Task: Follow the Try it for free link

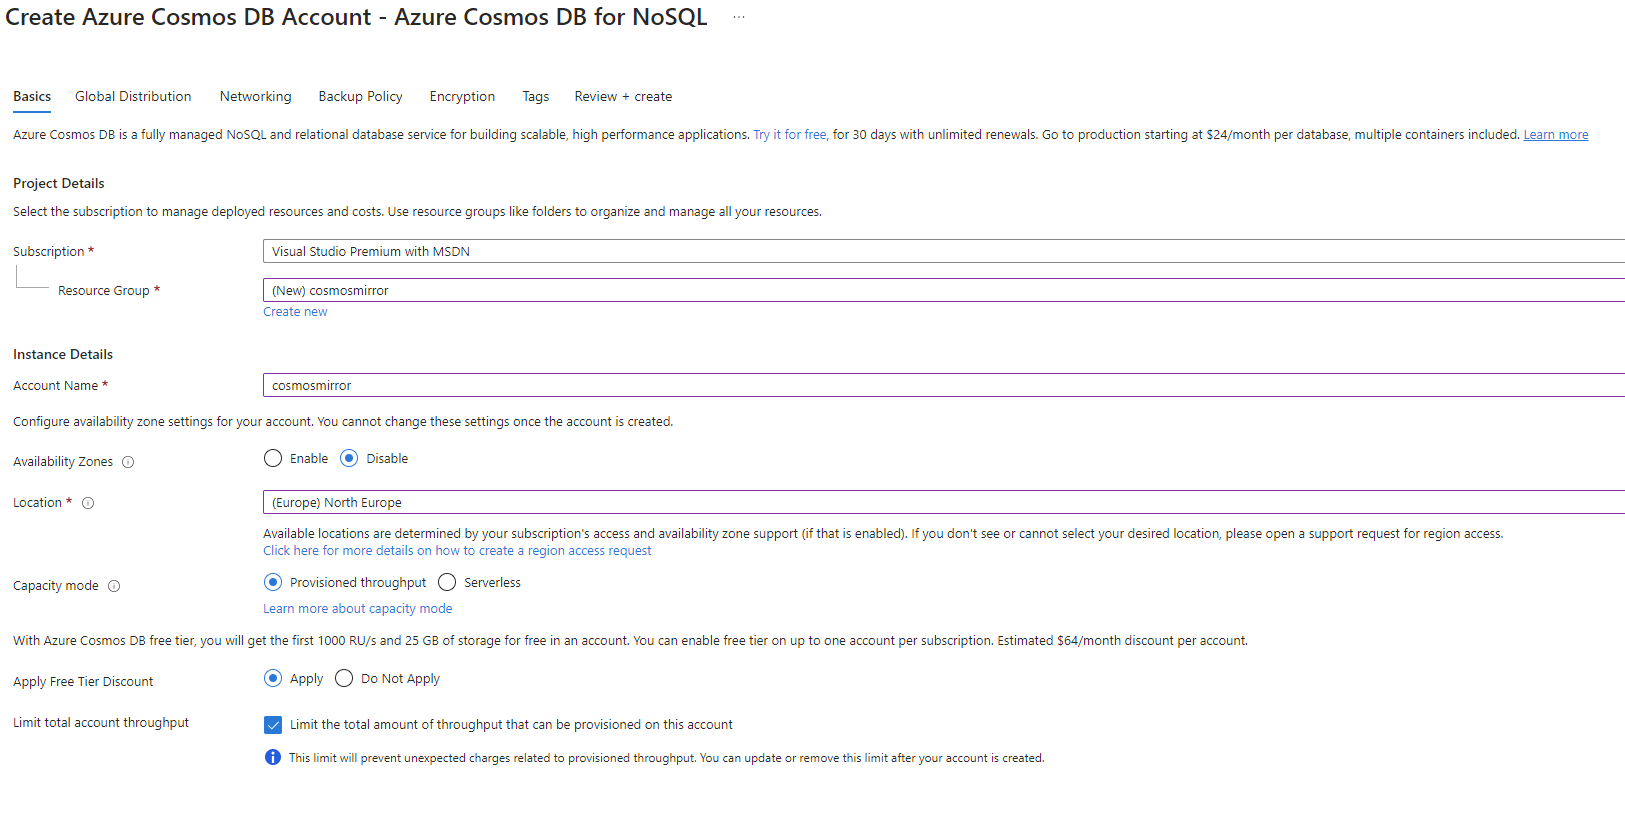Action: click(x=790, y=135)
